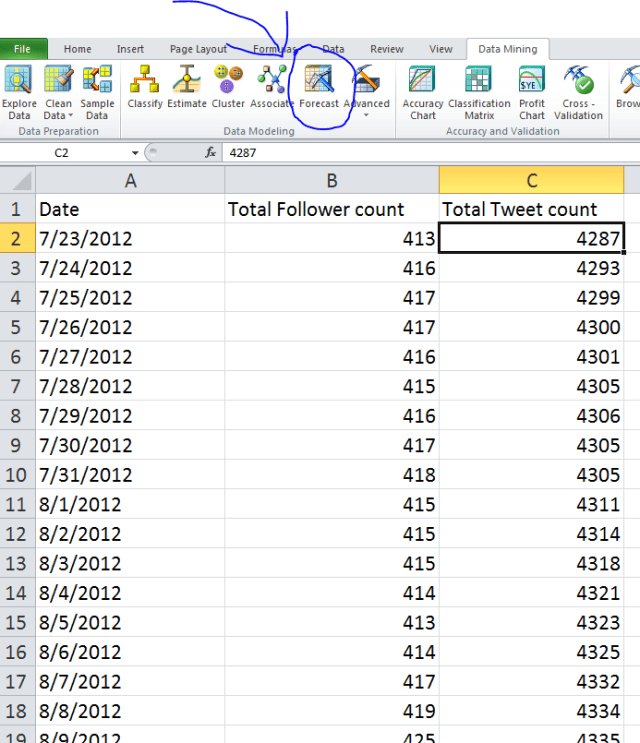Launch the Sample Data wizard
640x743 pixels.
click(x=97, y=92)
